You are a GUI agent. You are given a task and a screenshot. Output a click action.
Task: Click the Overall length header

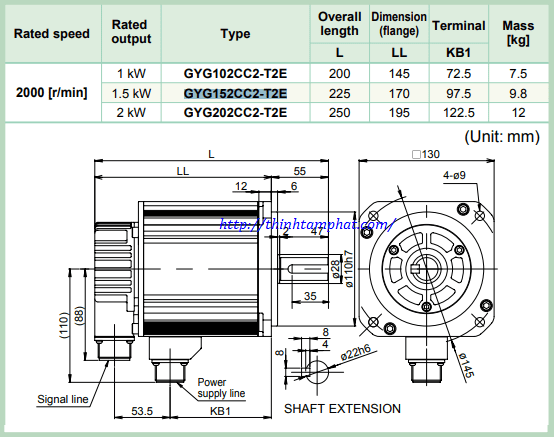coord(340,24)
